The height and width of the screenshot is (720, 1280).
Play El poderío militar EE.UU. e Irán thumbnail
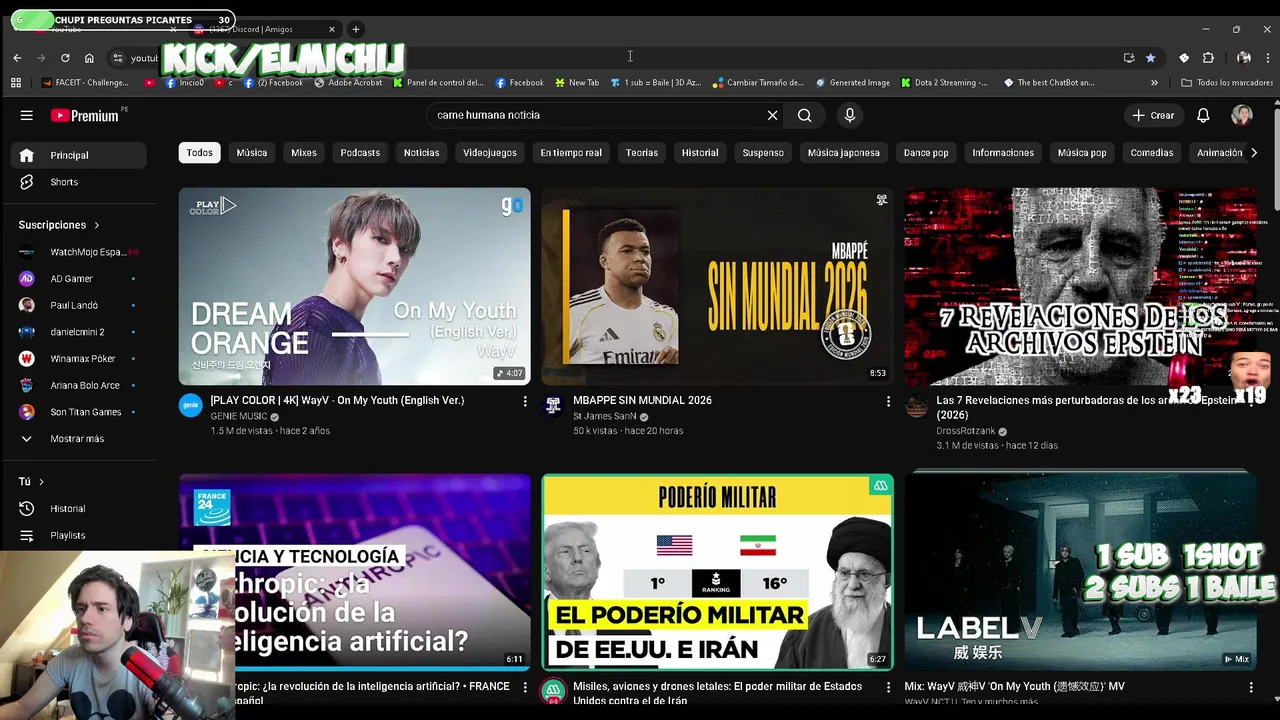(717, 571)
